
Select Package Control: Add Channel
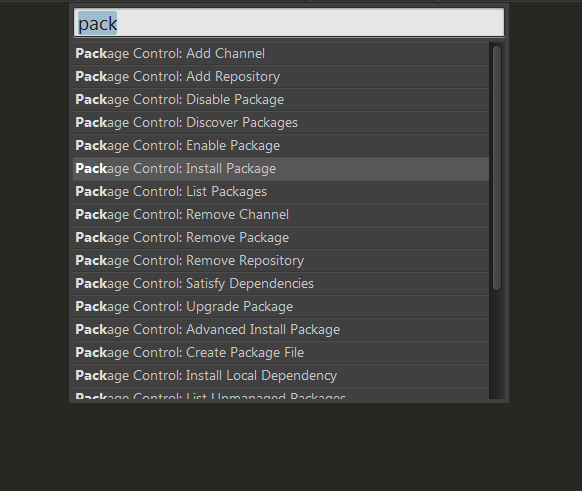point(281,53)
